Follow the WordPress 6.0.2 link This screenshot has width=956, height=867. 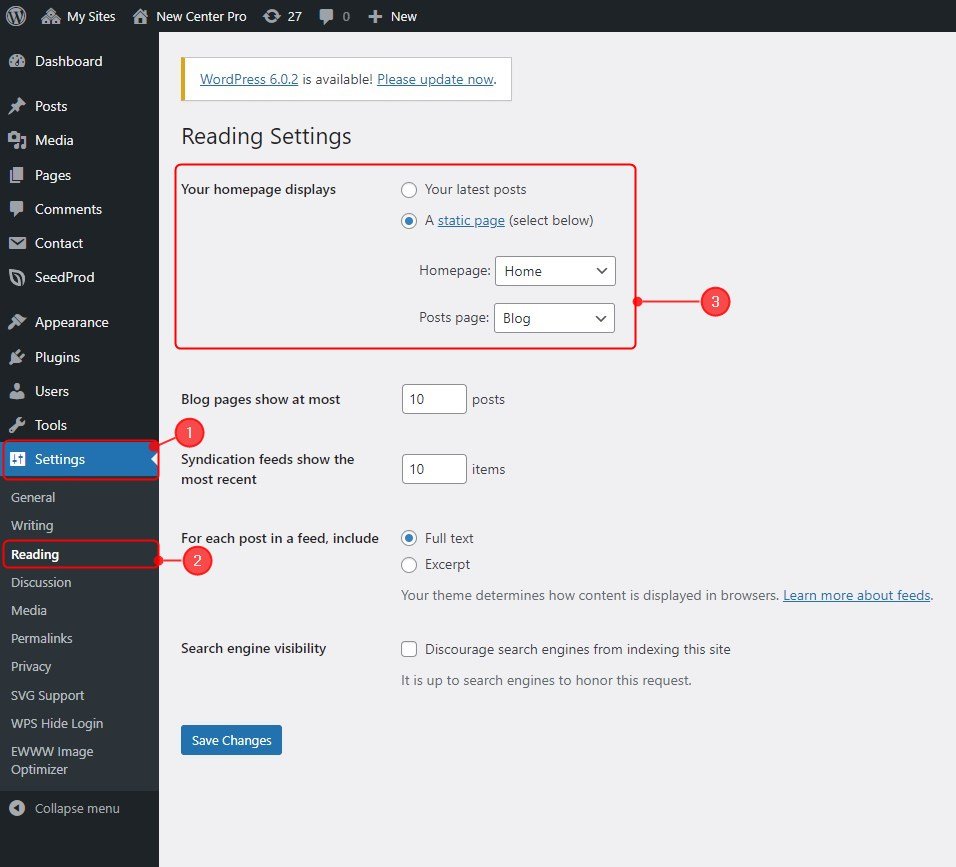(x=249, y=79)
